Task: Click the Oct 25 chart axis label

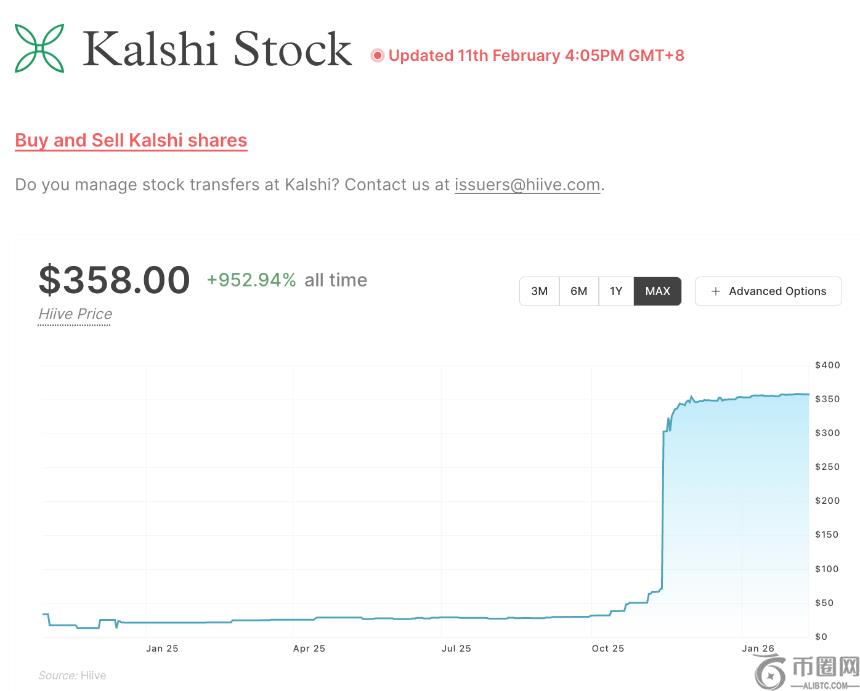Action: click(607, 649)
